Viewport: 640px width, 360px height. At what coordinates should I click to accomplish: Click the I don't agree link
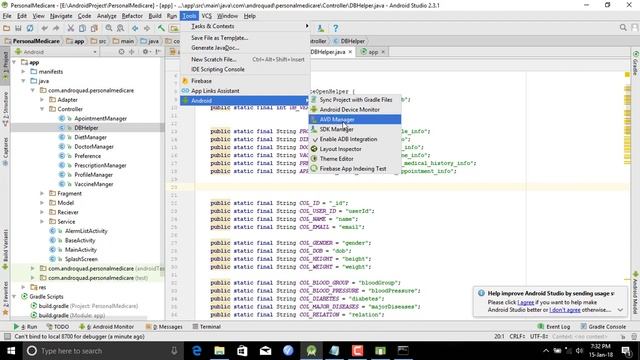pyautogui.click(x=564, y=310)
